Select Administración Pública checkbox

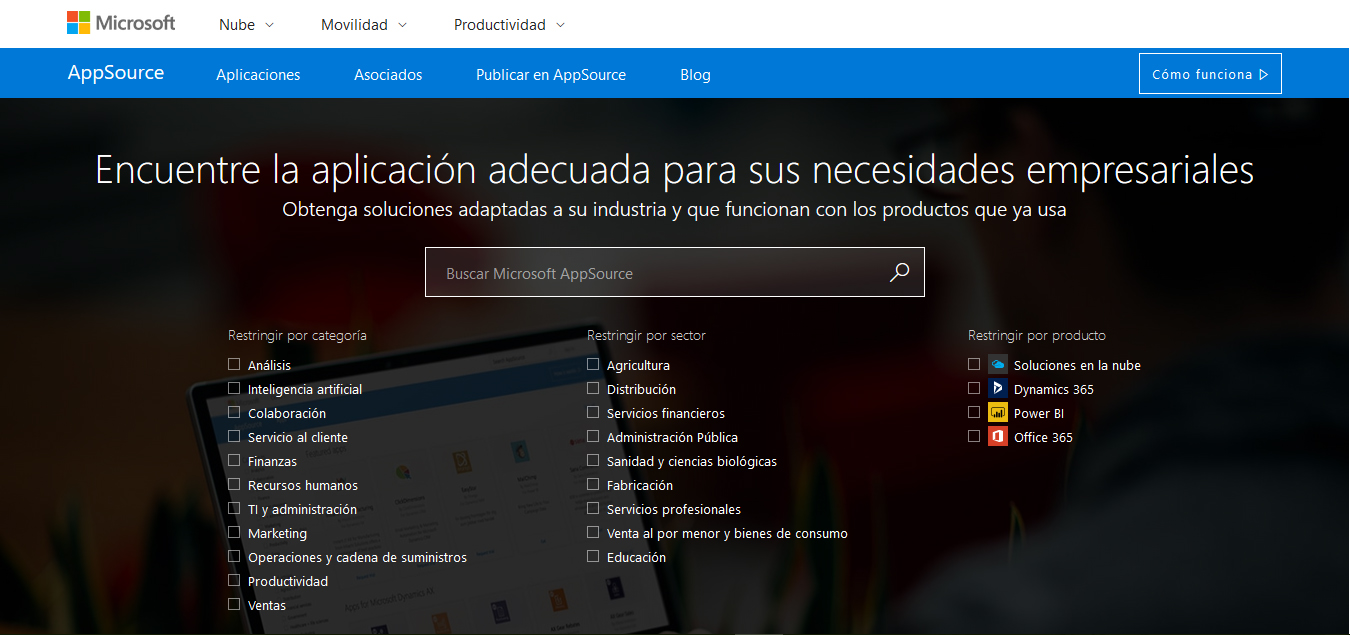[593, 436]
